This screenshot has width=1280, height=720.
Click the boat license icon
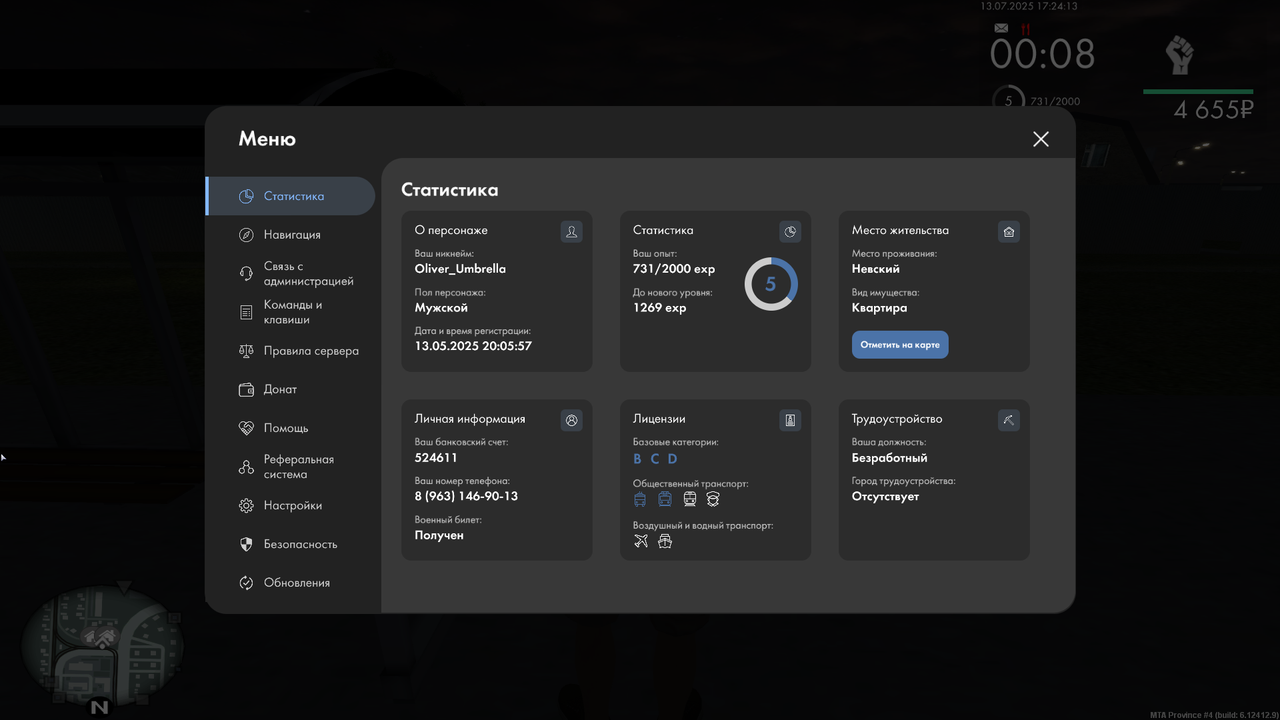[x=665, y=541]
